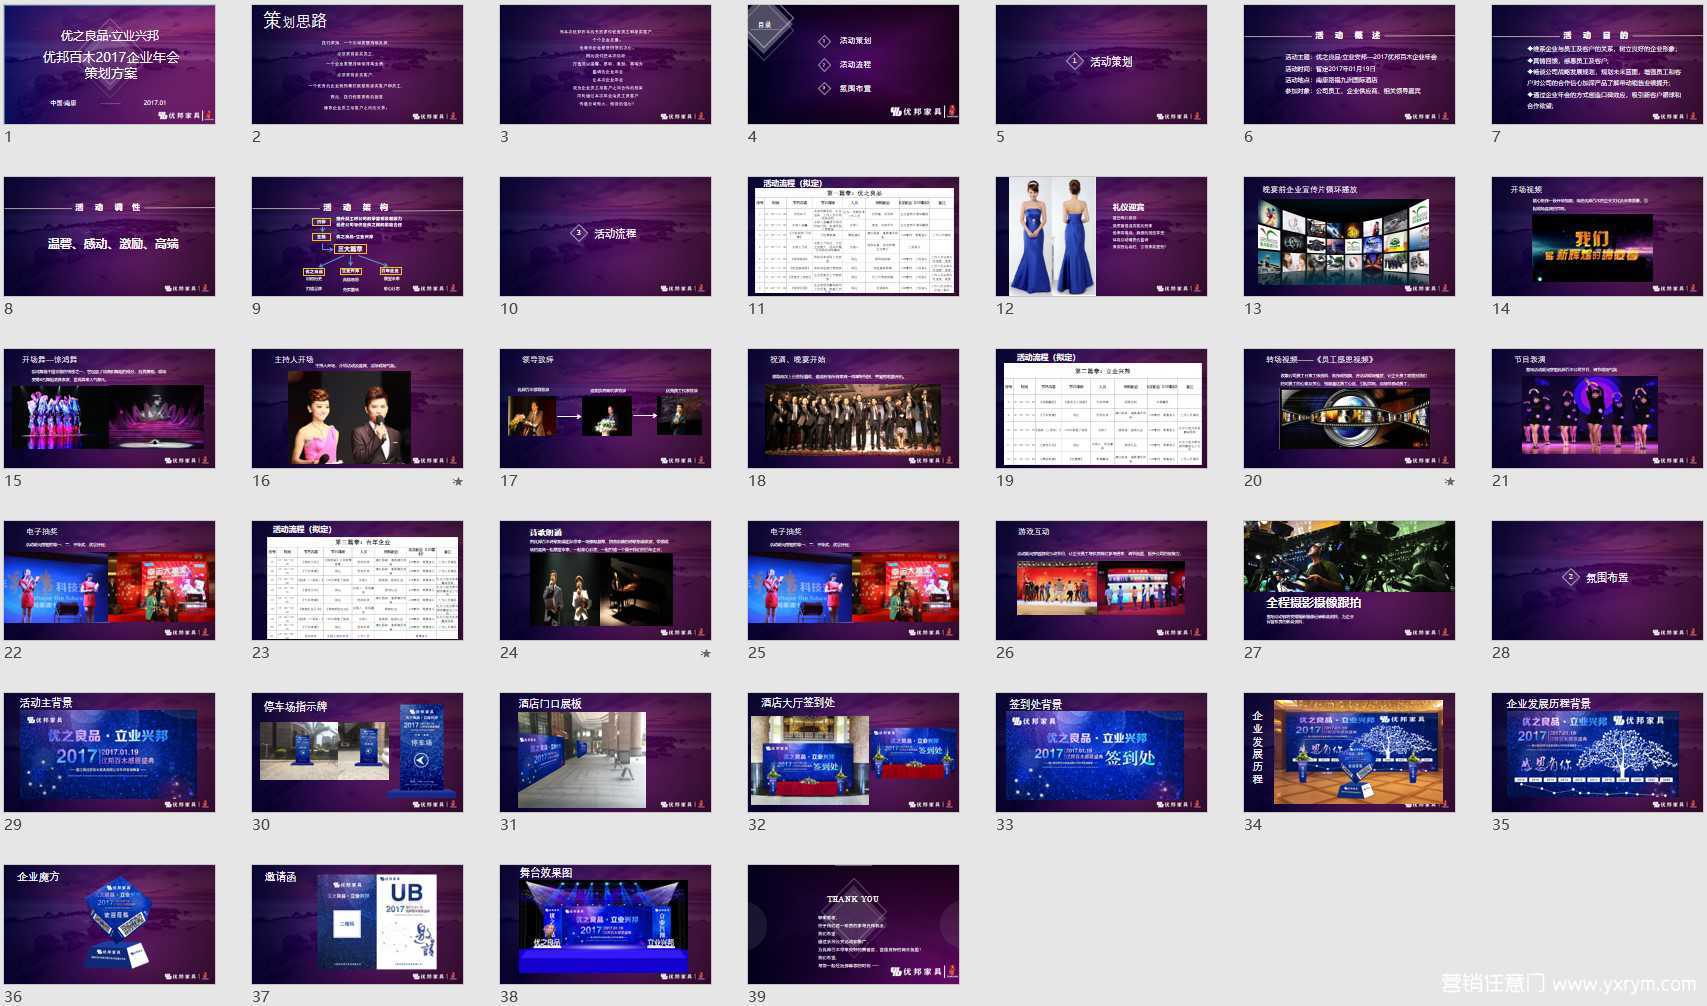Image resolution: width=1707 pixels, height=1006 pixels.
Task: Select slide 26 thumbnail 游戏互动
Action: (x=1102, y=580)
